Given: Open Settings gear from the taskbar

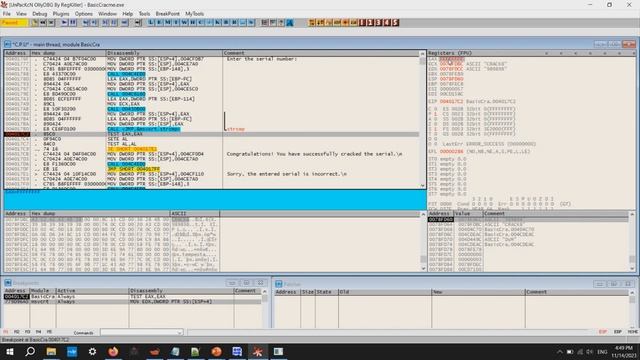Looking at the screenshot, I should point(92,351).
